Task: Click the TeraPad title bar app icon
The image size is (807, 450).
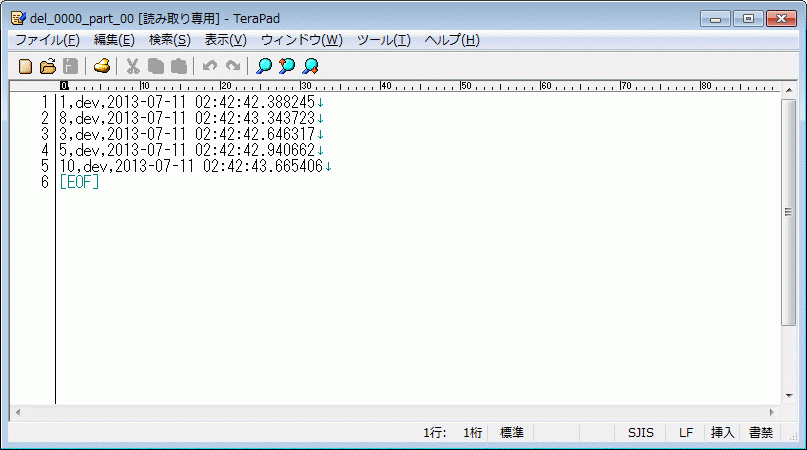Action: (x=18, y=19)
